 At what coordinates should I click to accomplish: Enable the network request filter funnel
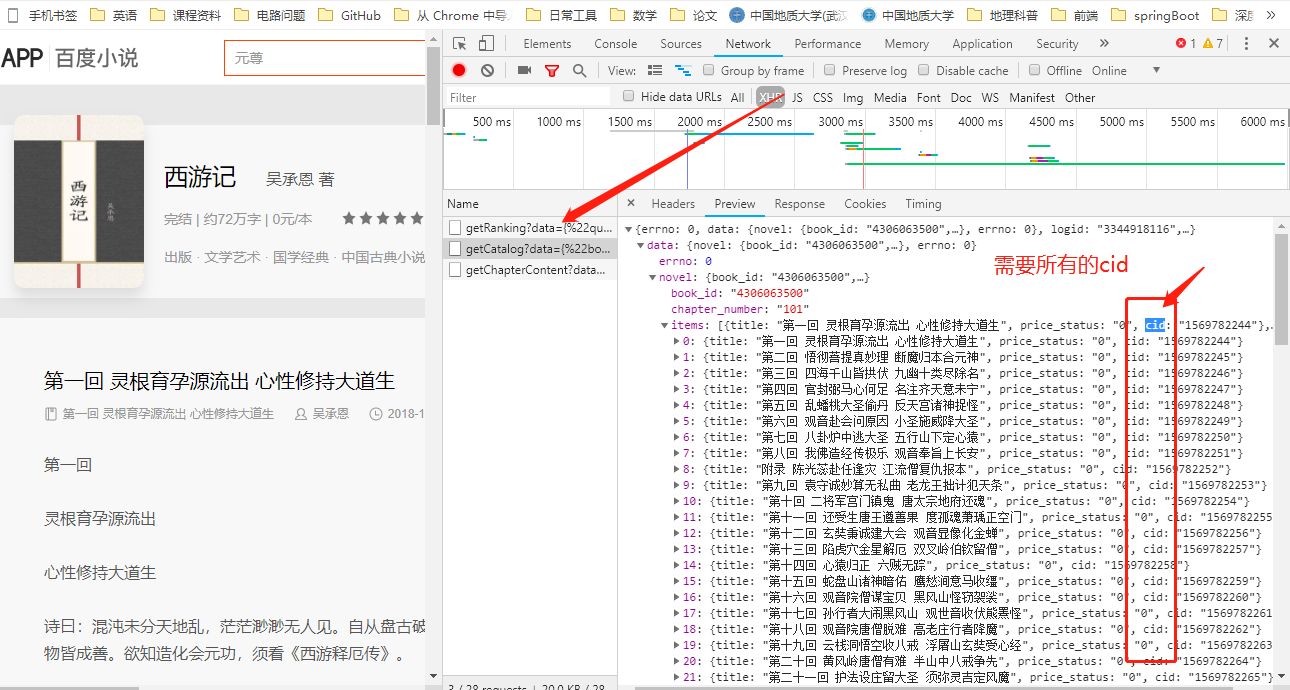[552, 70]
